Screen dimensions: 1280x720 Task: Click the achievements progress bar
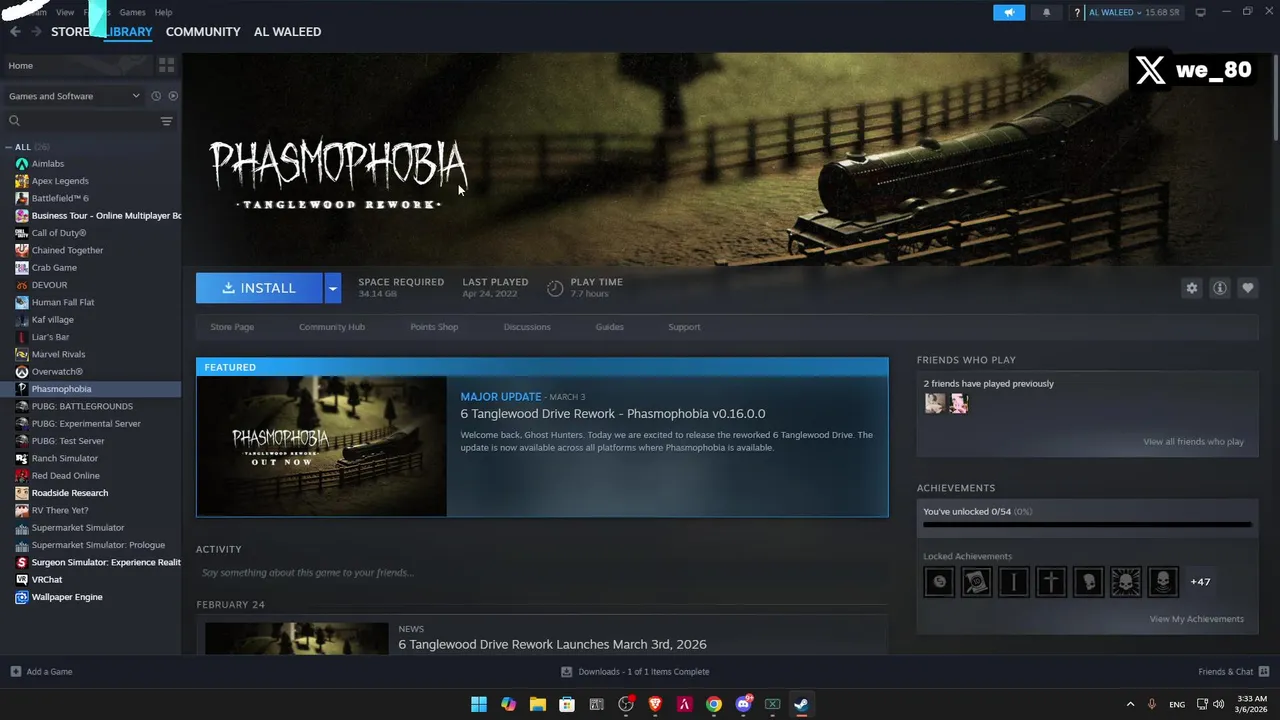(1087, 524)
